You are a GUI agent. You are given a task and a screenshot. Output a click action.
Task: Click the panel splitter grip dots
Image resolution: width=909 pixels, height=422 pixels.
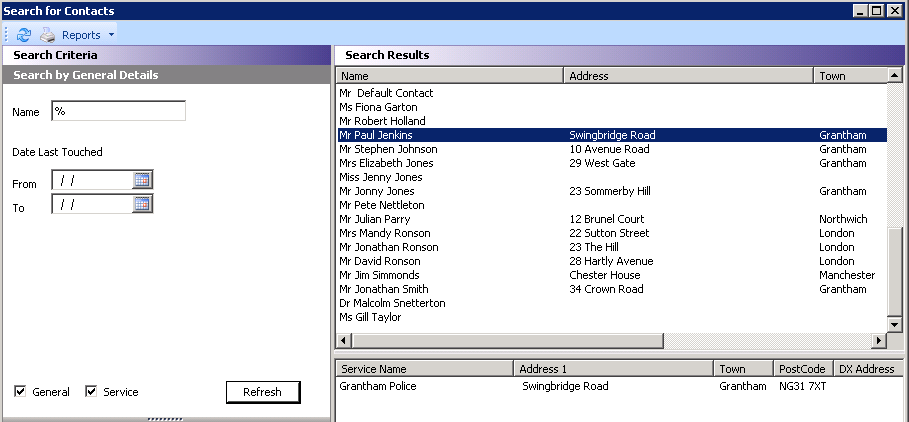point(165,419)
